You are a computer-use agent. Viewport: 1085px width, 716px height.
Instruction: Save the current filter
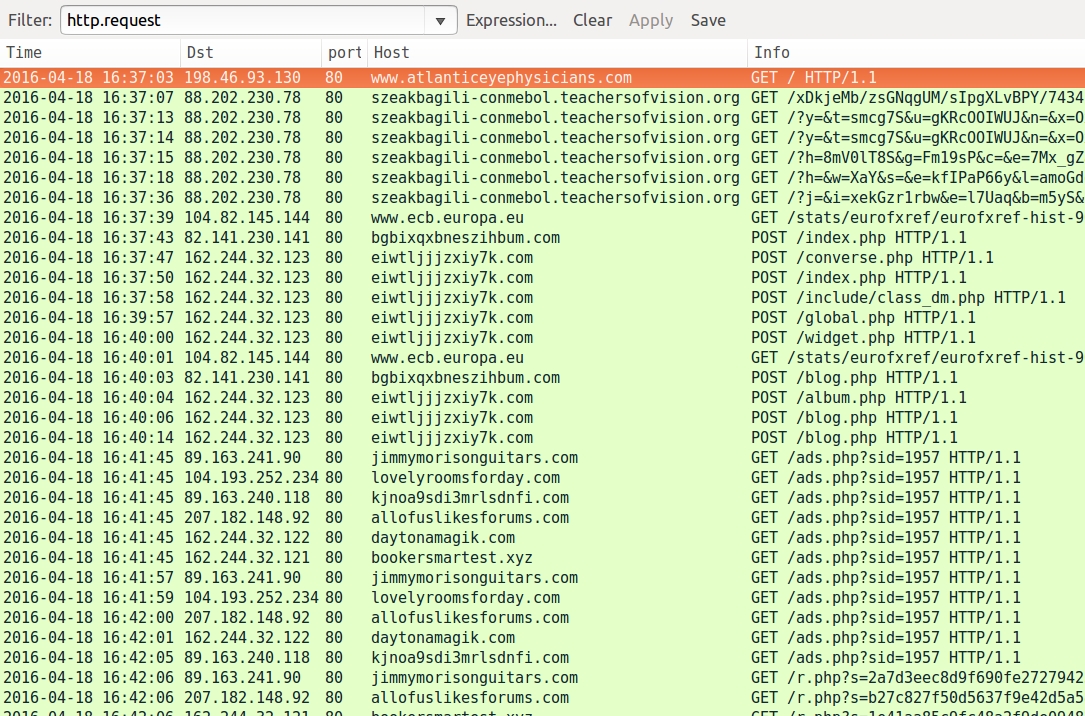[x=708, y=21]
